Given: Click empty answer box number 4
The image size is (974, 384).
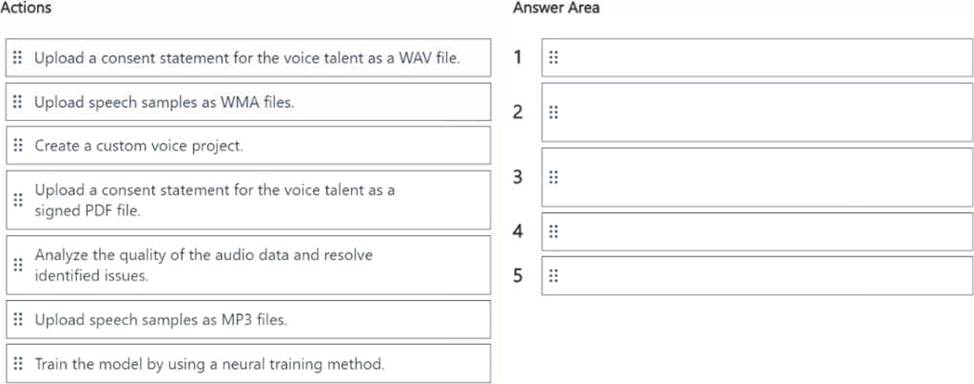Looking at the screenshot, I should click(x=757, y=232).
